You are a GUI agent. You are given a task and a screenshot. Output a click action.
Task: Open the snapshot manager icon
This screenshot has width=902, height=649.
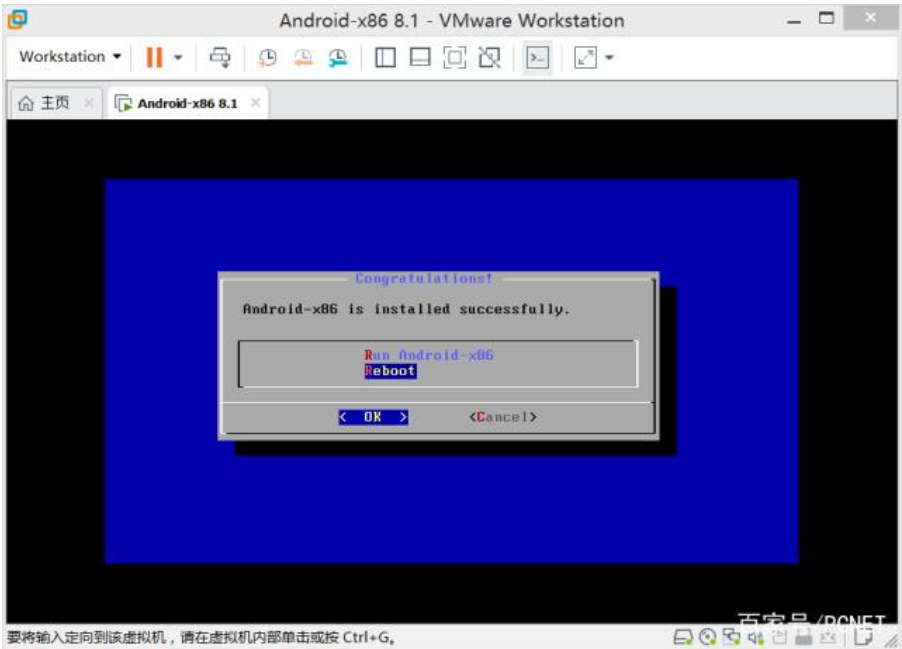click(338, 57)
